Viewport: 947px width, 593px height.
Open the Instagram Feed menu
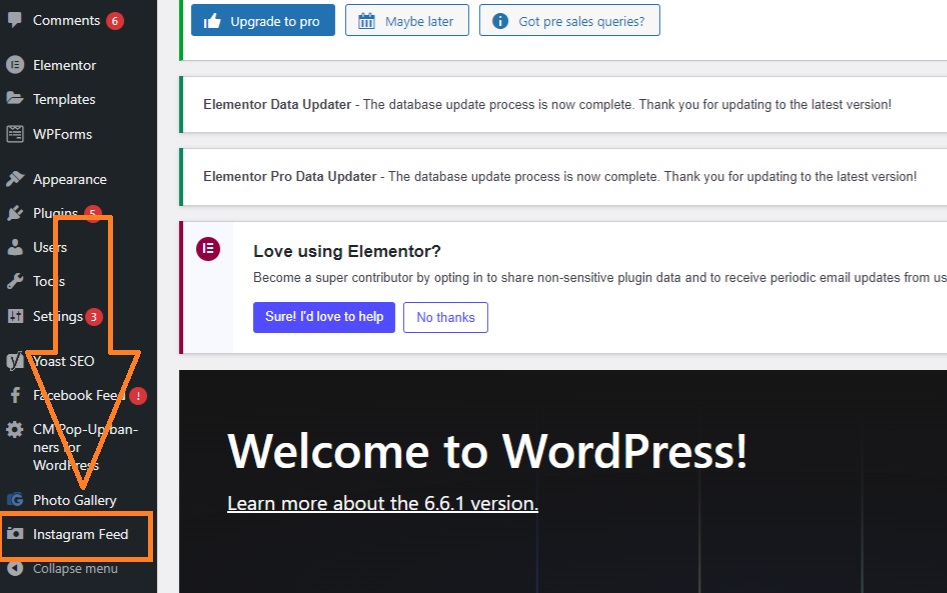pyautogui.click(x=79, y=534)
